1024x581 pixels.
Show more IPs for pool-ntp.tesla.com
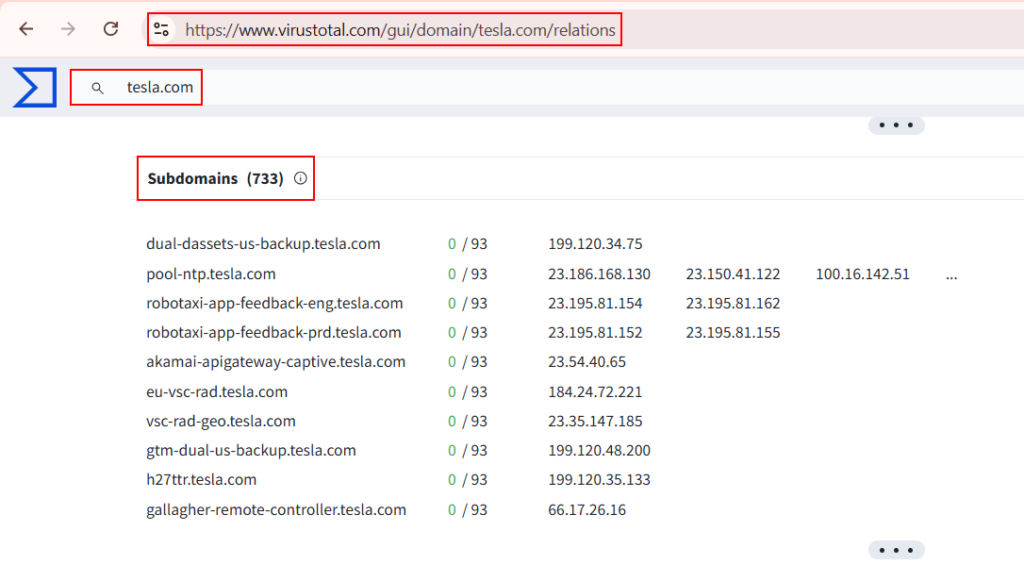tap(951, 274)
